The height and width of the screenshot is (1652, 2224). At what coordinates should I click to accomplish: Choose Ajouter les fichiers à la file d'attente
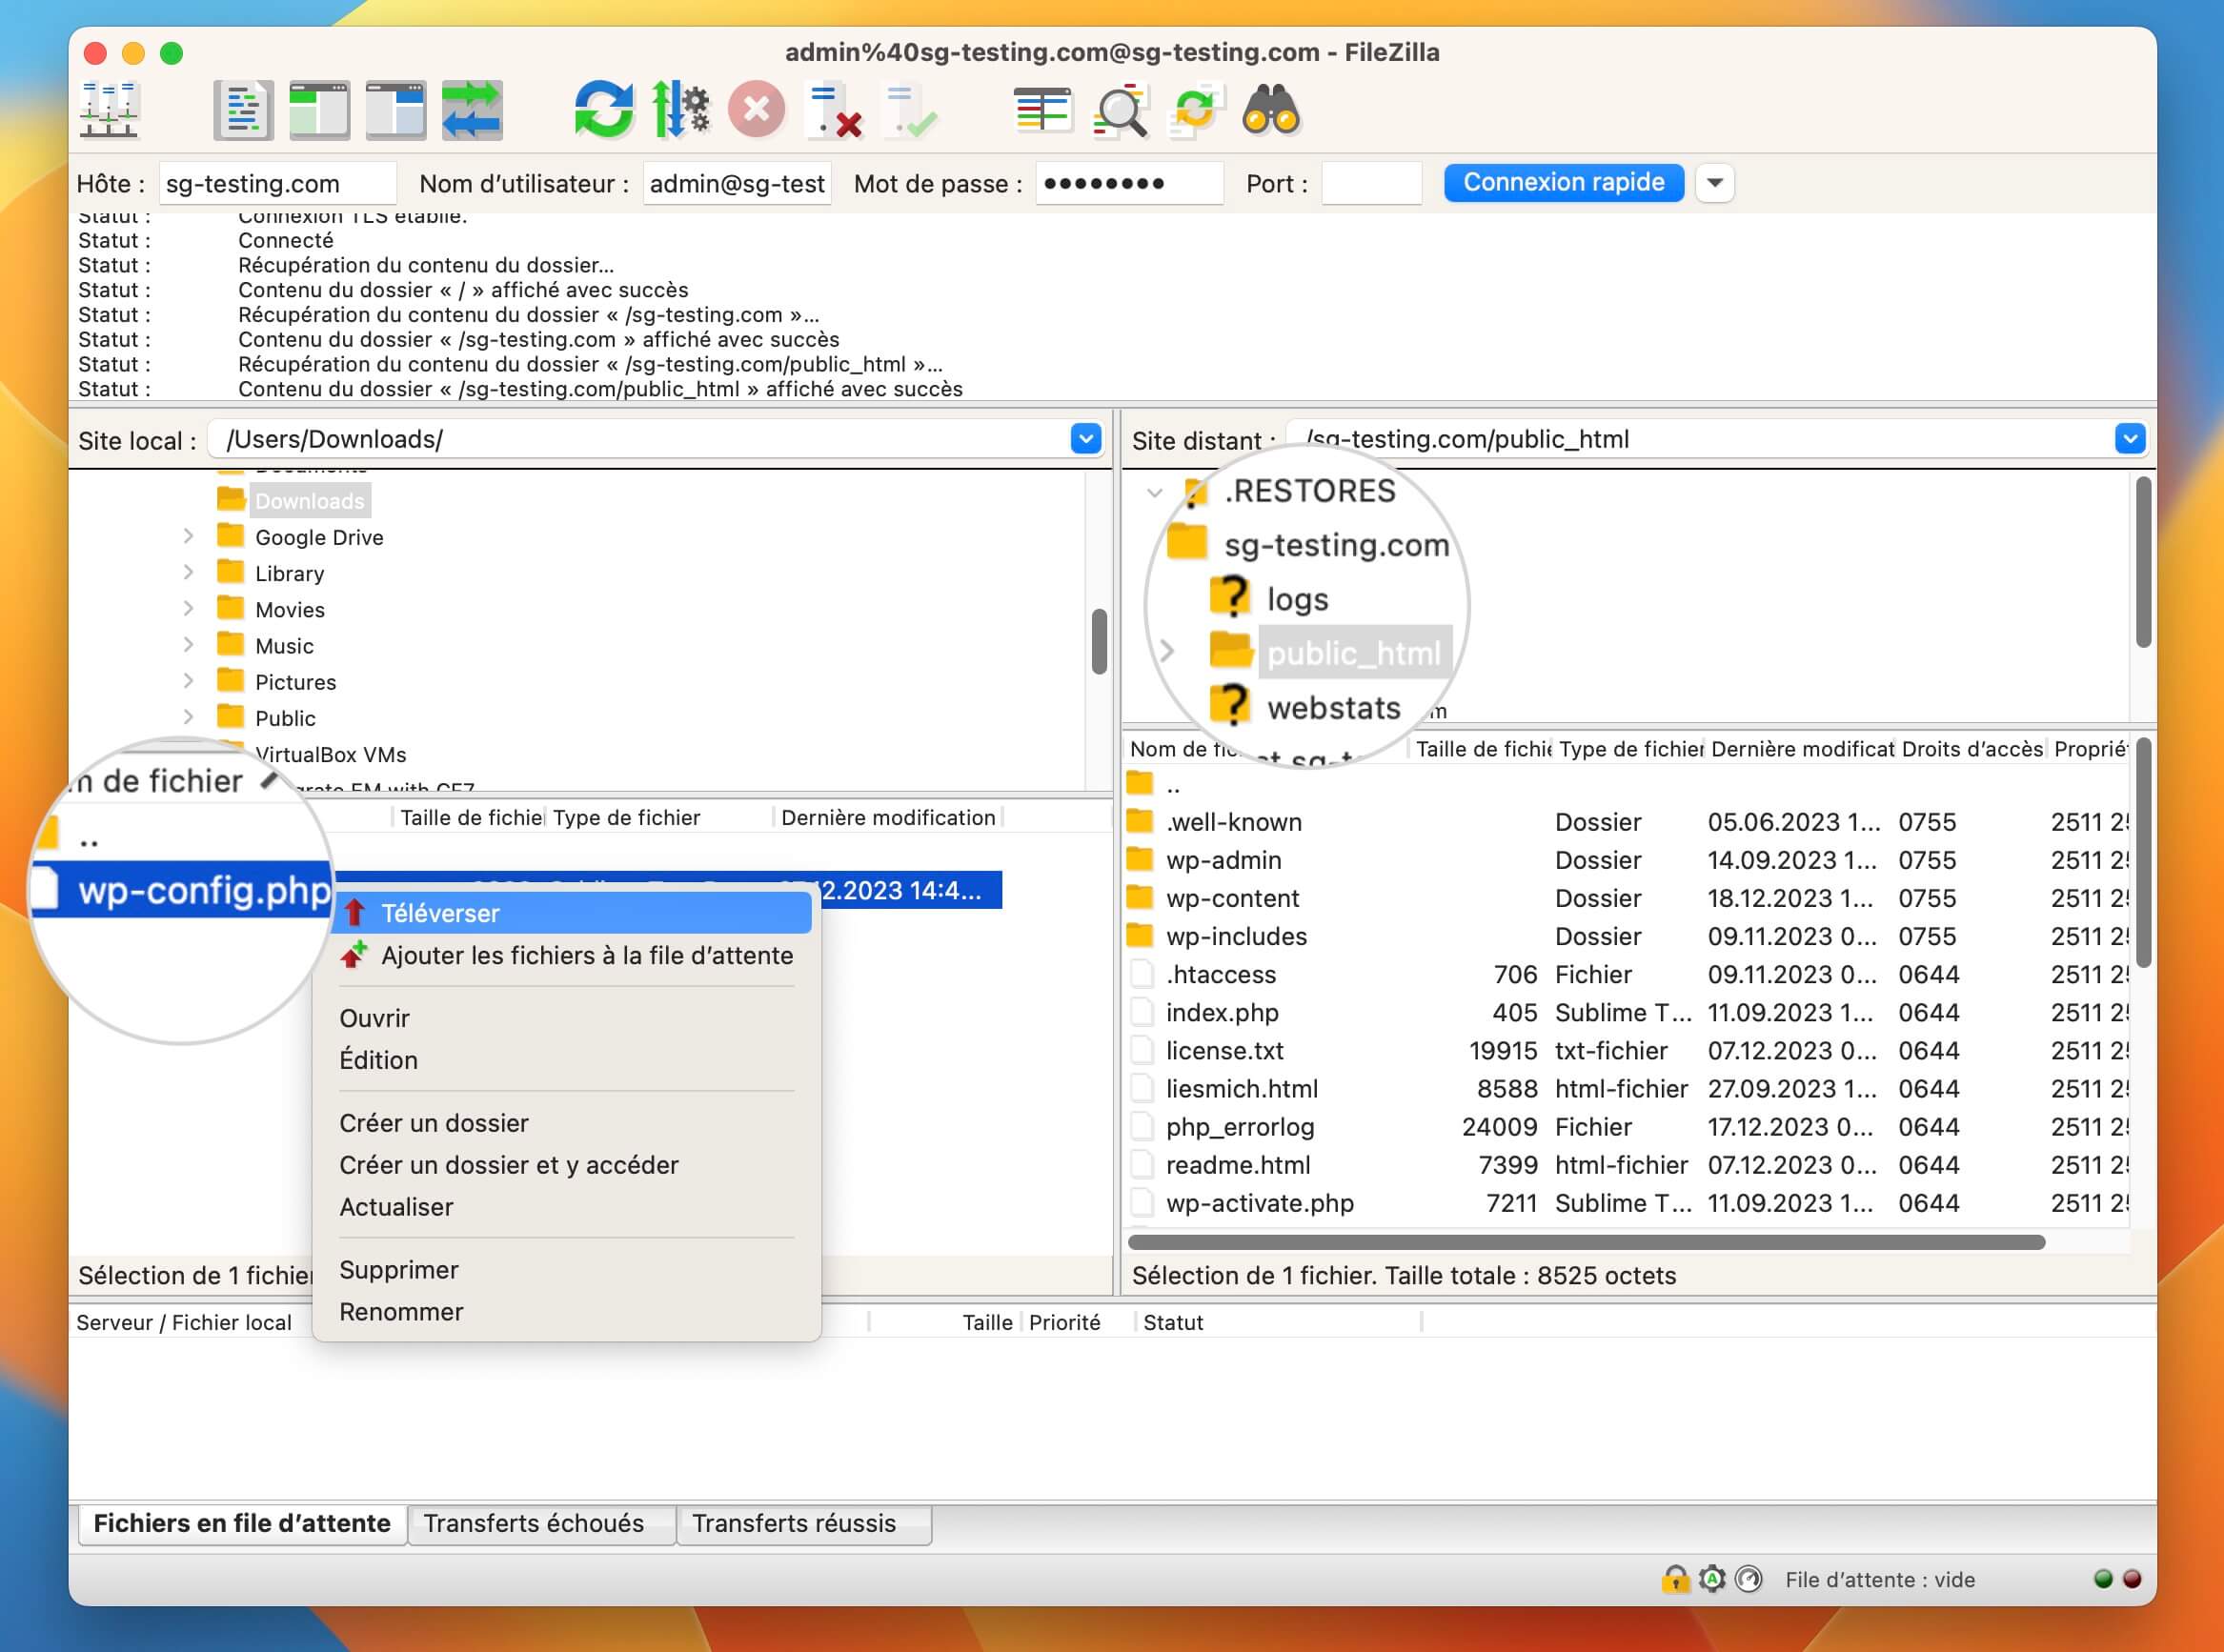pos(566,955)
